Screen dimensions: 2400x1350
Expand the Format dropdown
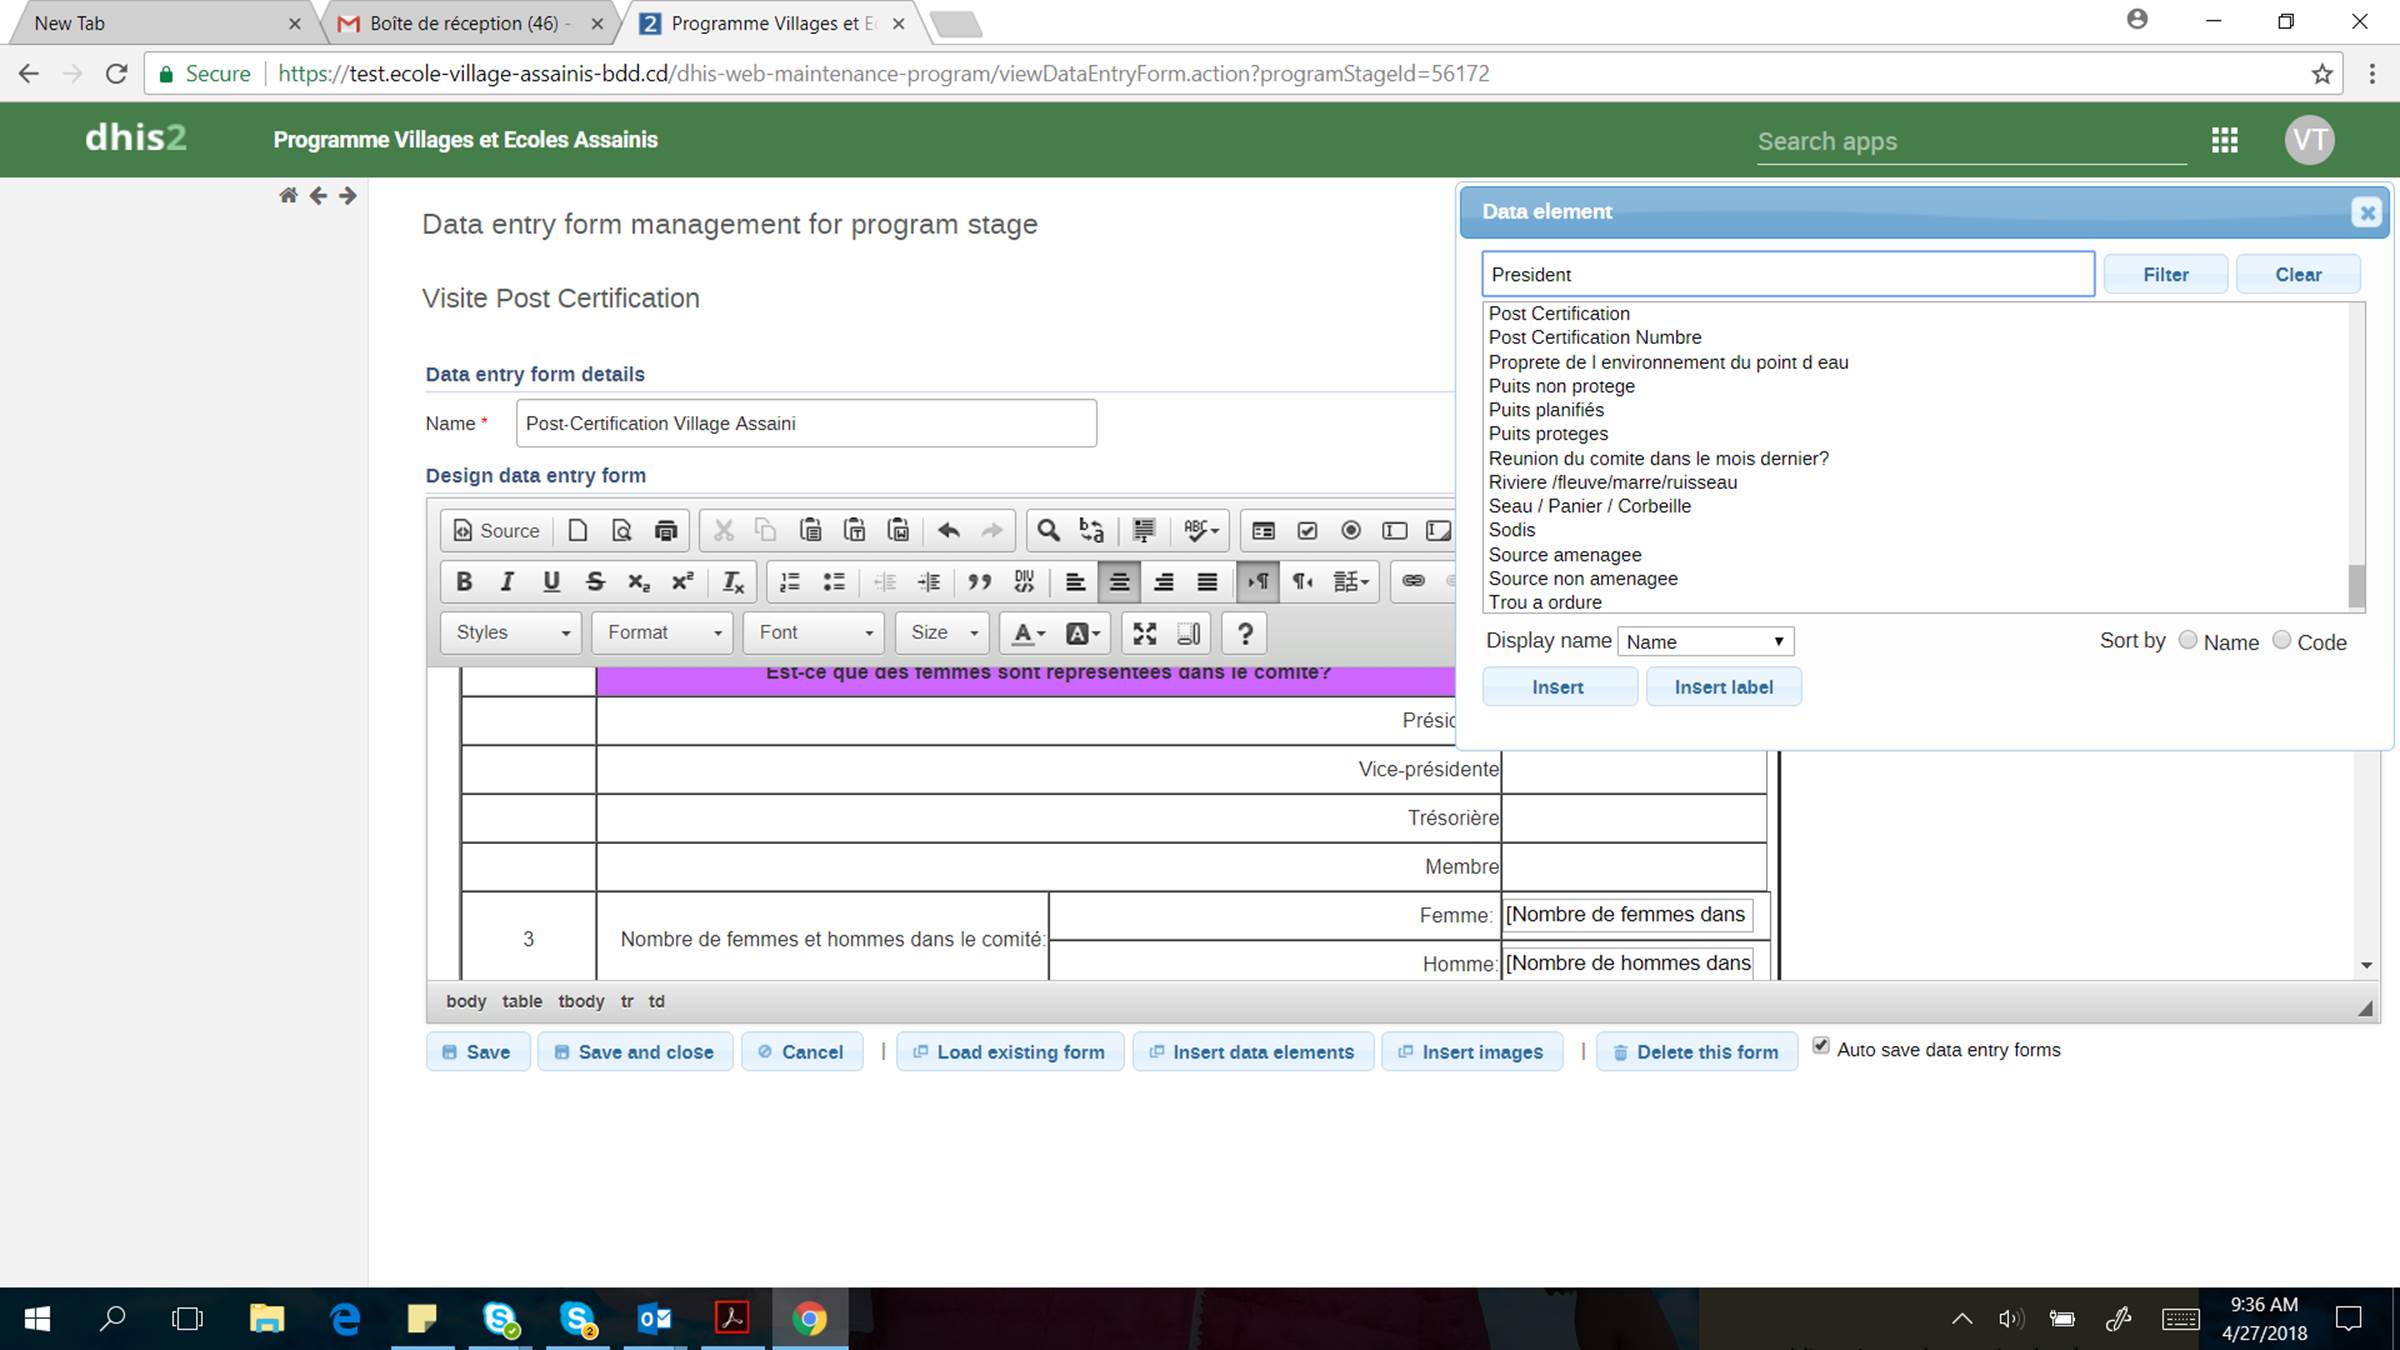pyautogui.click(x=663, y=633)
